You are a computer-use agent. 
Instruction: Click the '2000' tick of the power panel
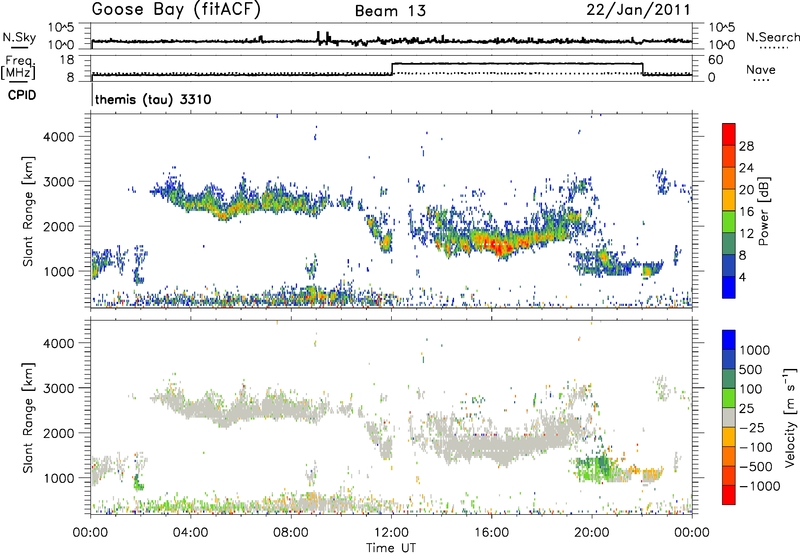58,226
